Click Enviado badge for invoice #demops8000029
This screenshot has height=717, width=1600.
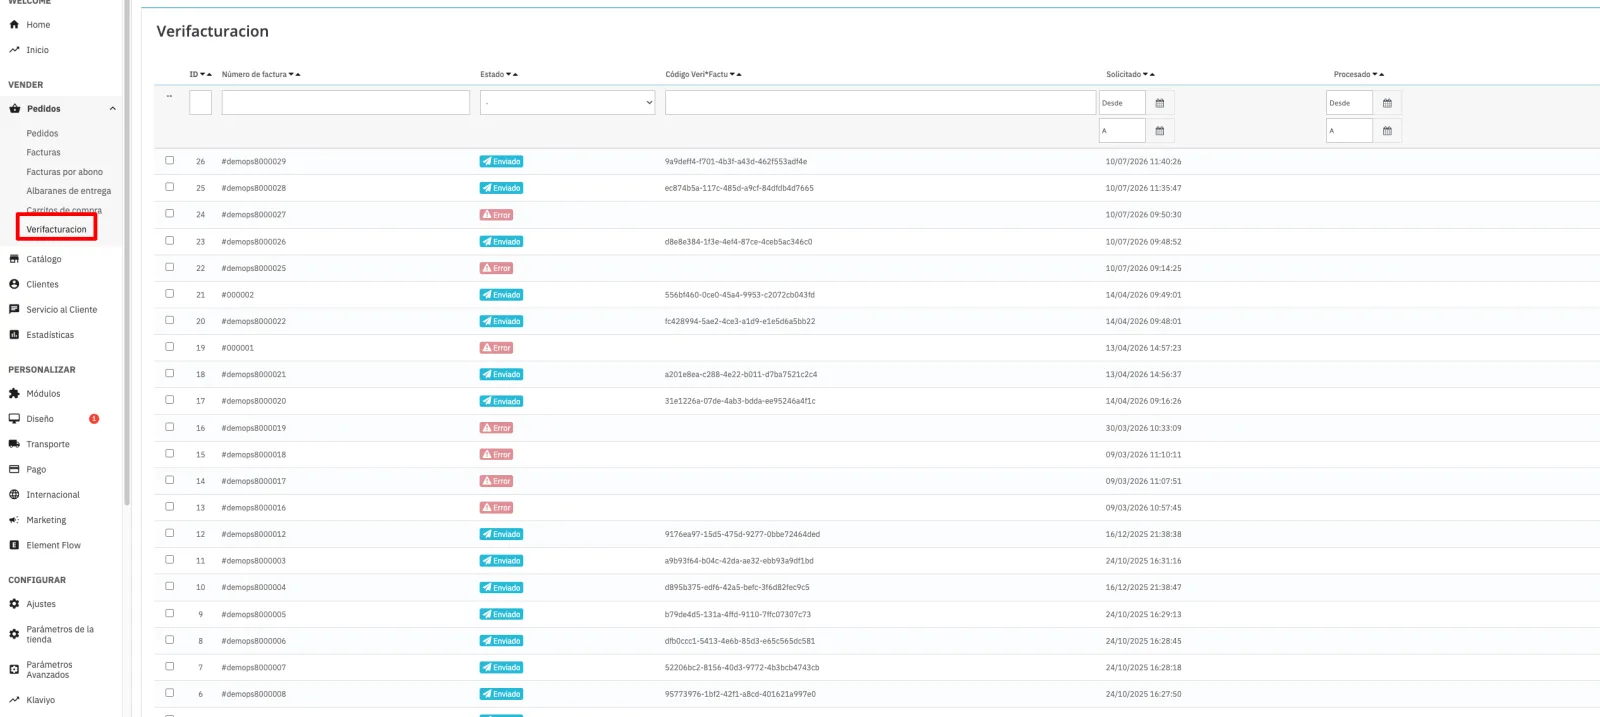502,162
